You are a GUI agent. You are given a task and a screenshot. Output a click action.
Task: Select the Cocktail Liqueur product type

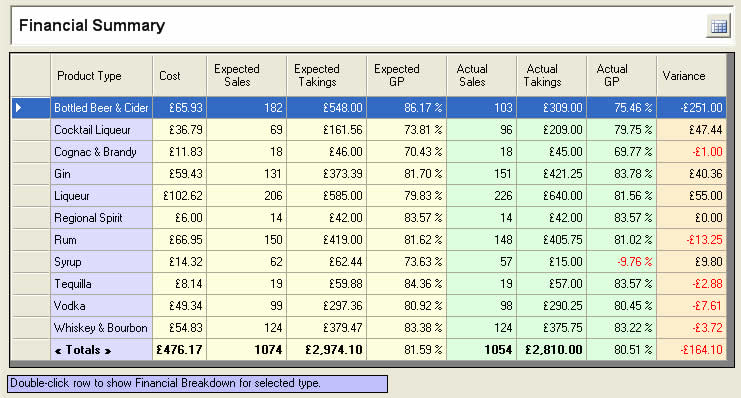(102, 130)
